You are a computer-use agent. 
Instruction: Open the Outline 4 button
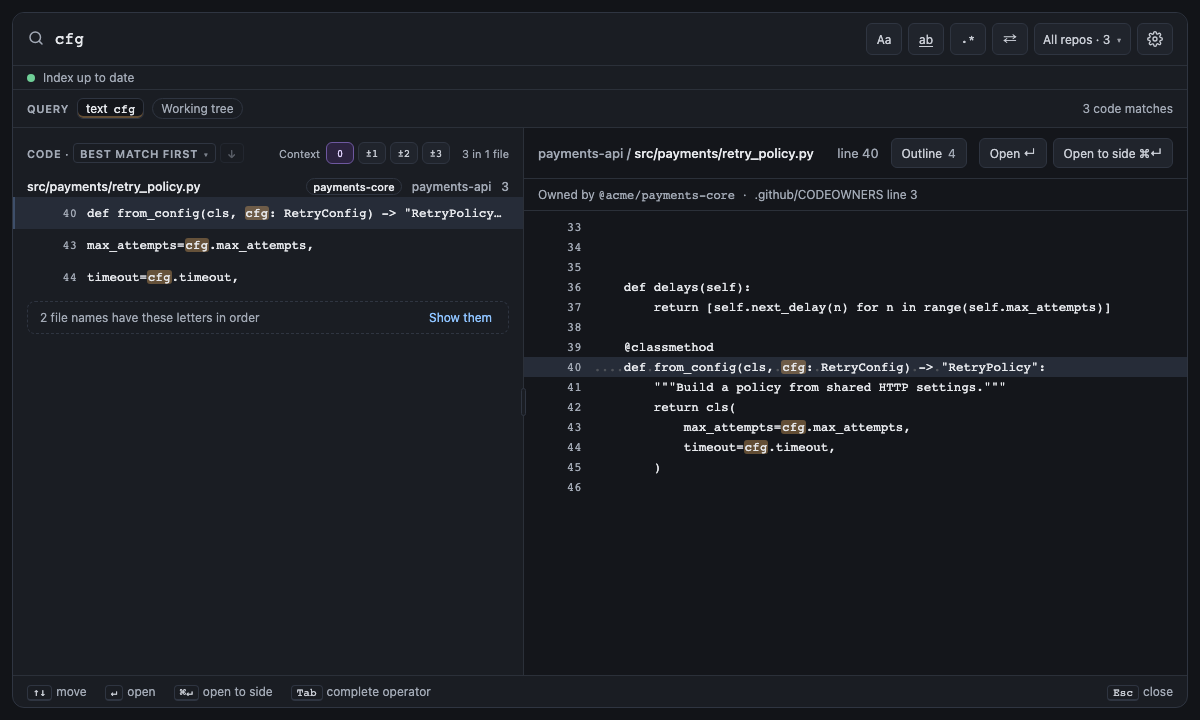[x=929, y=153]
